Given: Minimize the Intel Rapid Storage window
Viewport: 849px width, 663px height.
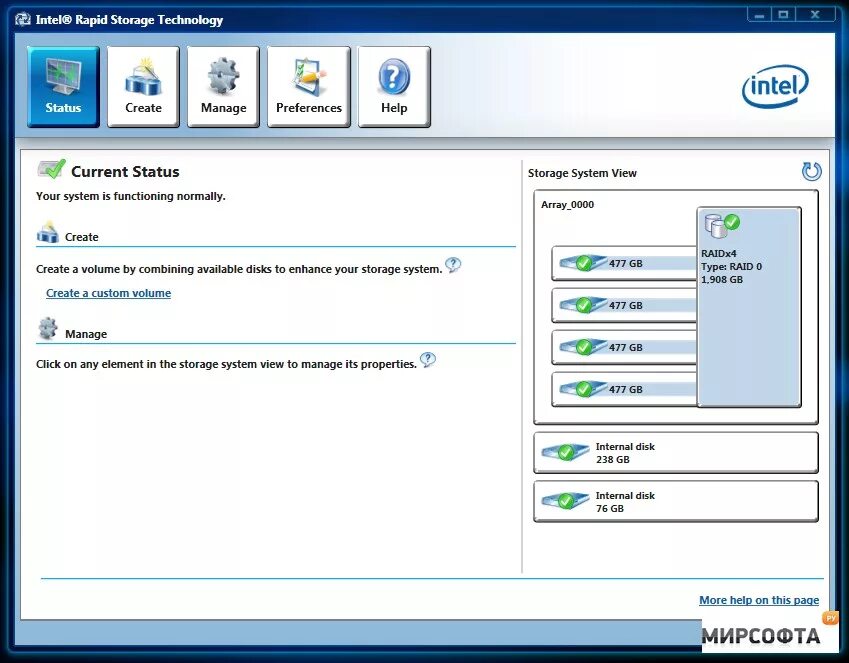Looking at the screenshot, I should click(760, 15).
